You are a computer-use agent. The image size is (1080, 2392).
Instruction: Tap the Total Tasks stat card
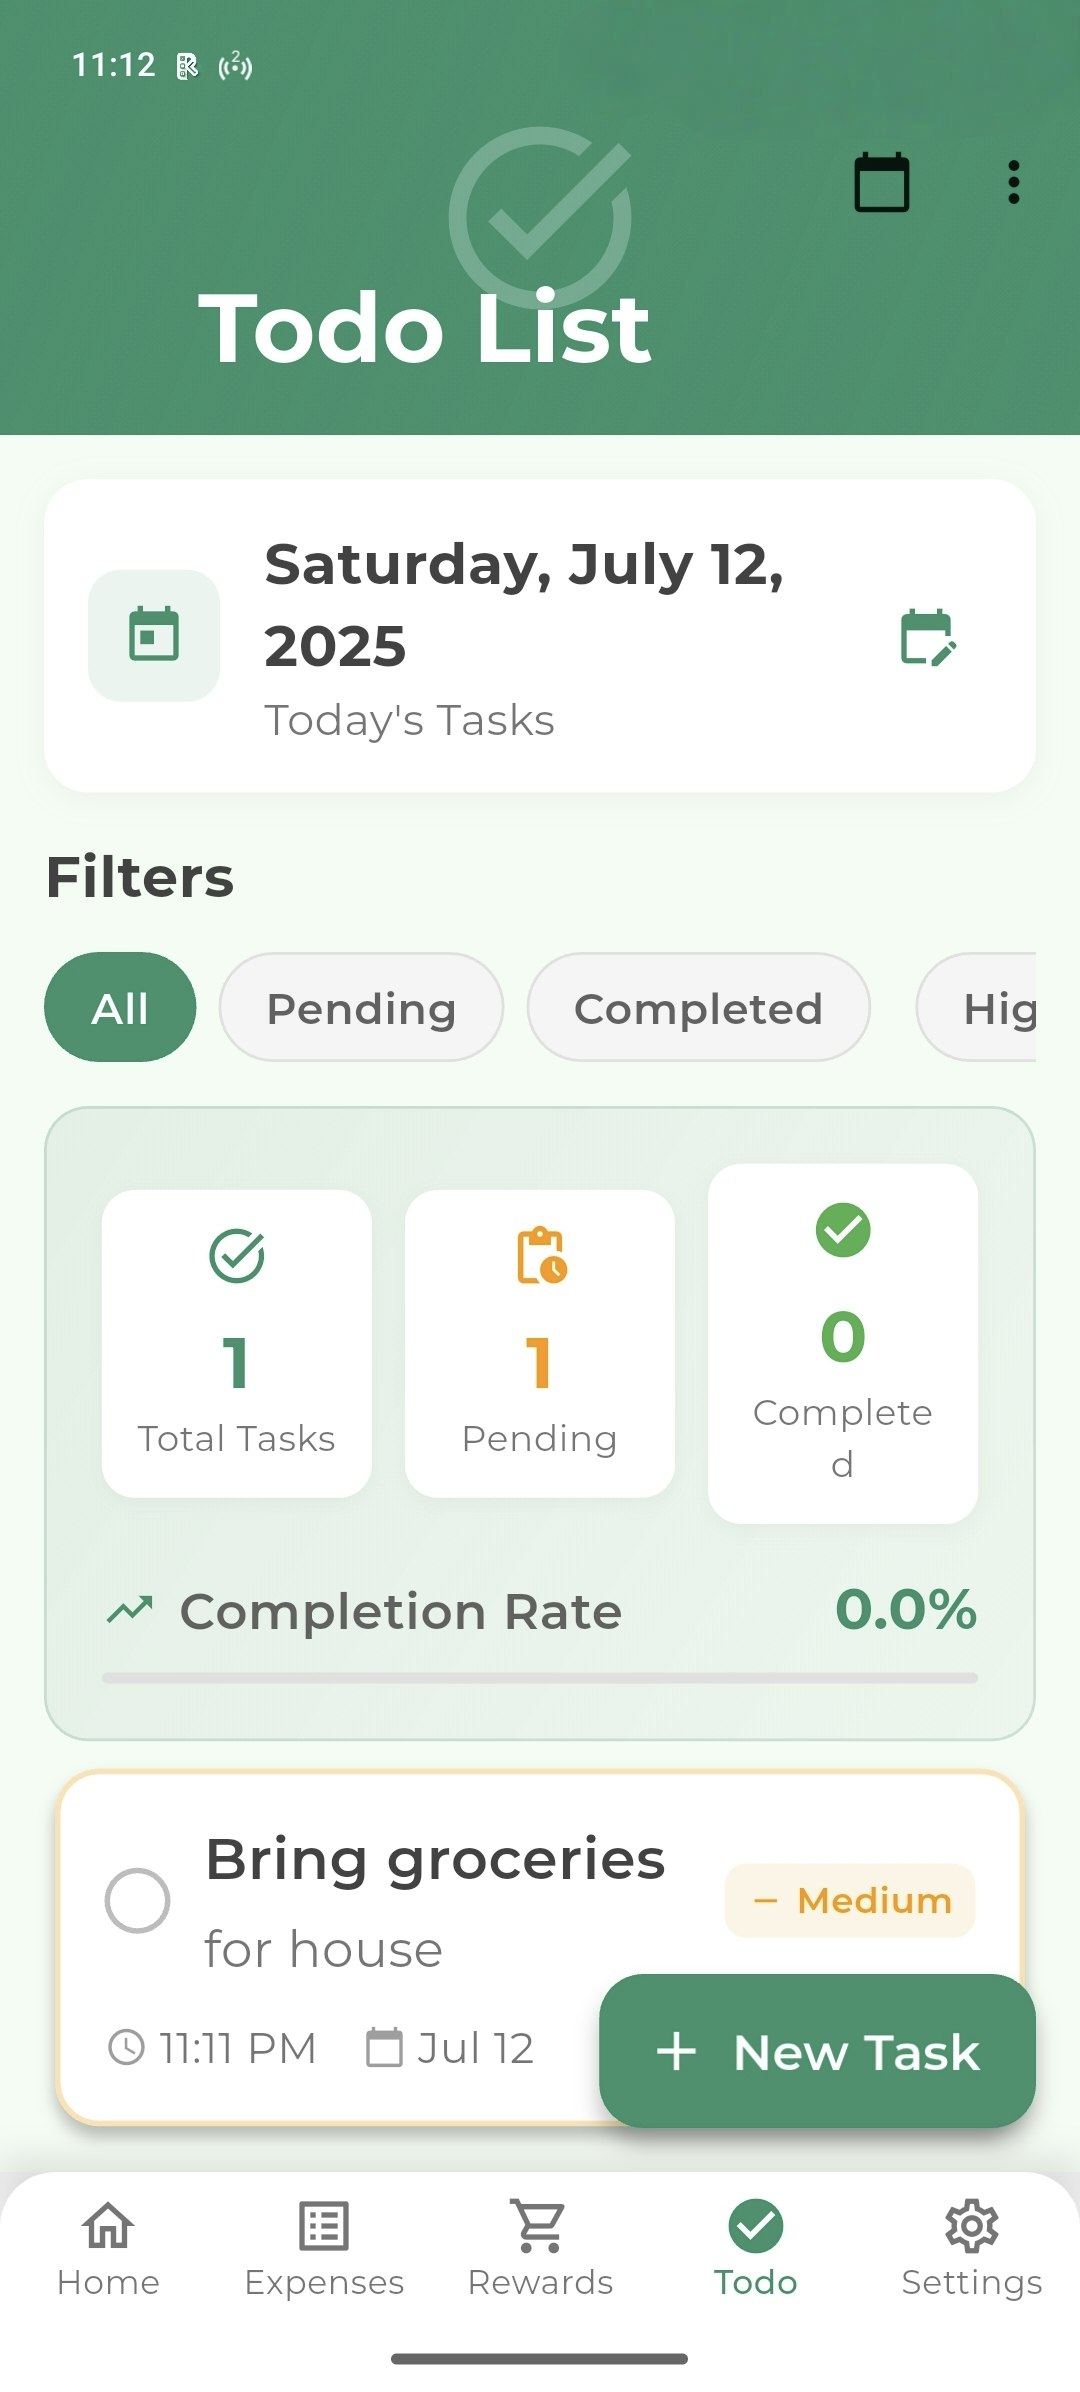click(x=237, y=1343)
